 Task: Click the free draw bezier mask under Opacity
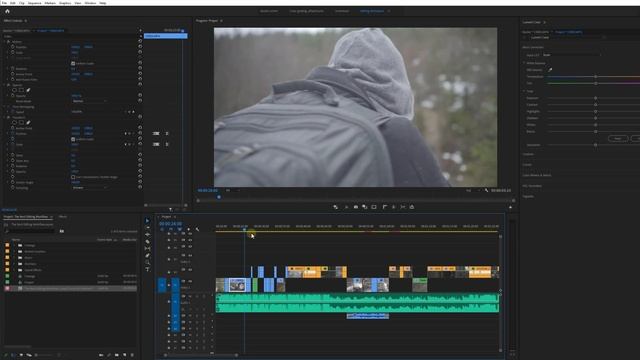pos(28,90)
